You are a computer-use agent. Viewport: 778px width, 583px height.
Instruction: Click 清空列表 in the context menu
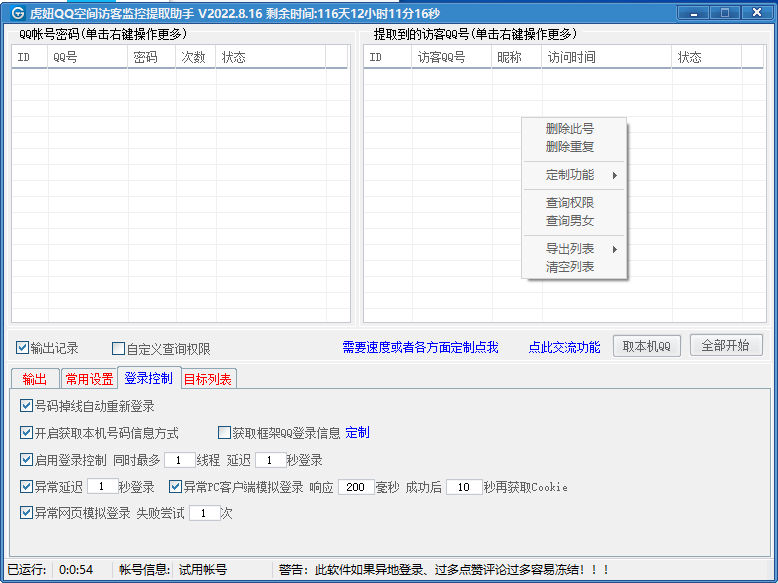[574, 267]
